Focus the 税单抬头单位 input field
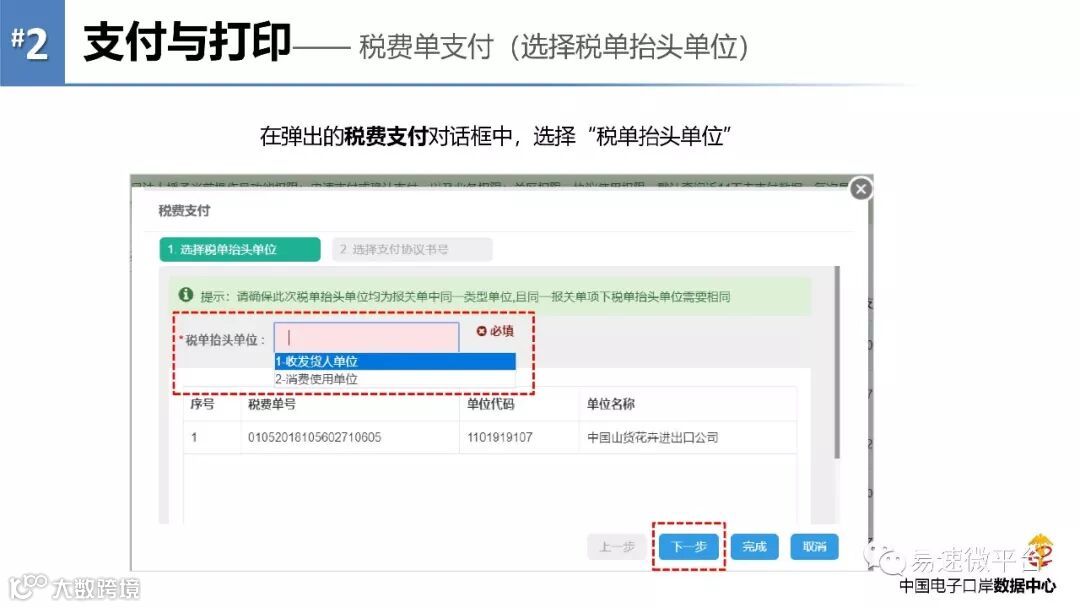The height and width of the screenshot is (608, 1080). [x=366, y=337]
